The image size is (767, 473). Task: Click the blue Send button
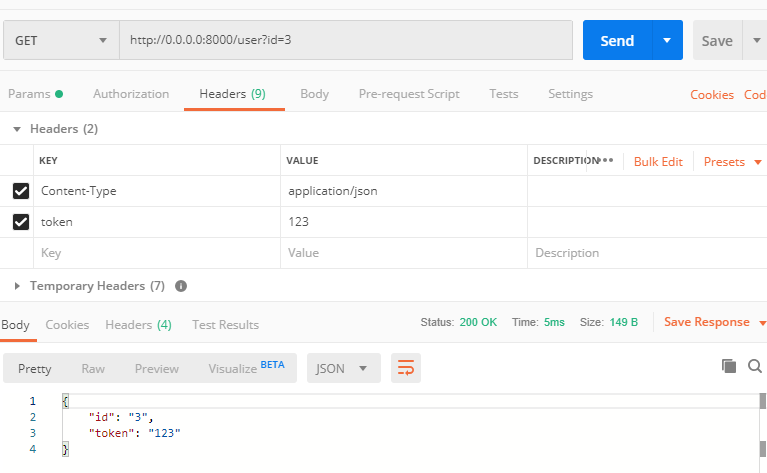point(616,41)
